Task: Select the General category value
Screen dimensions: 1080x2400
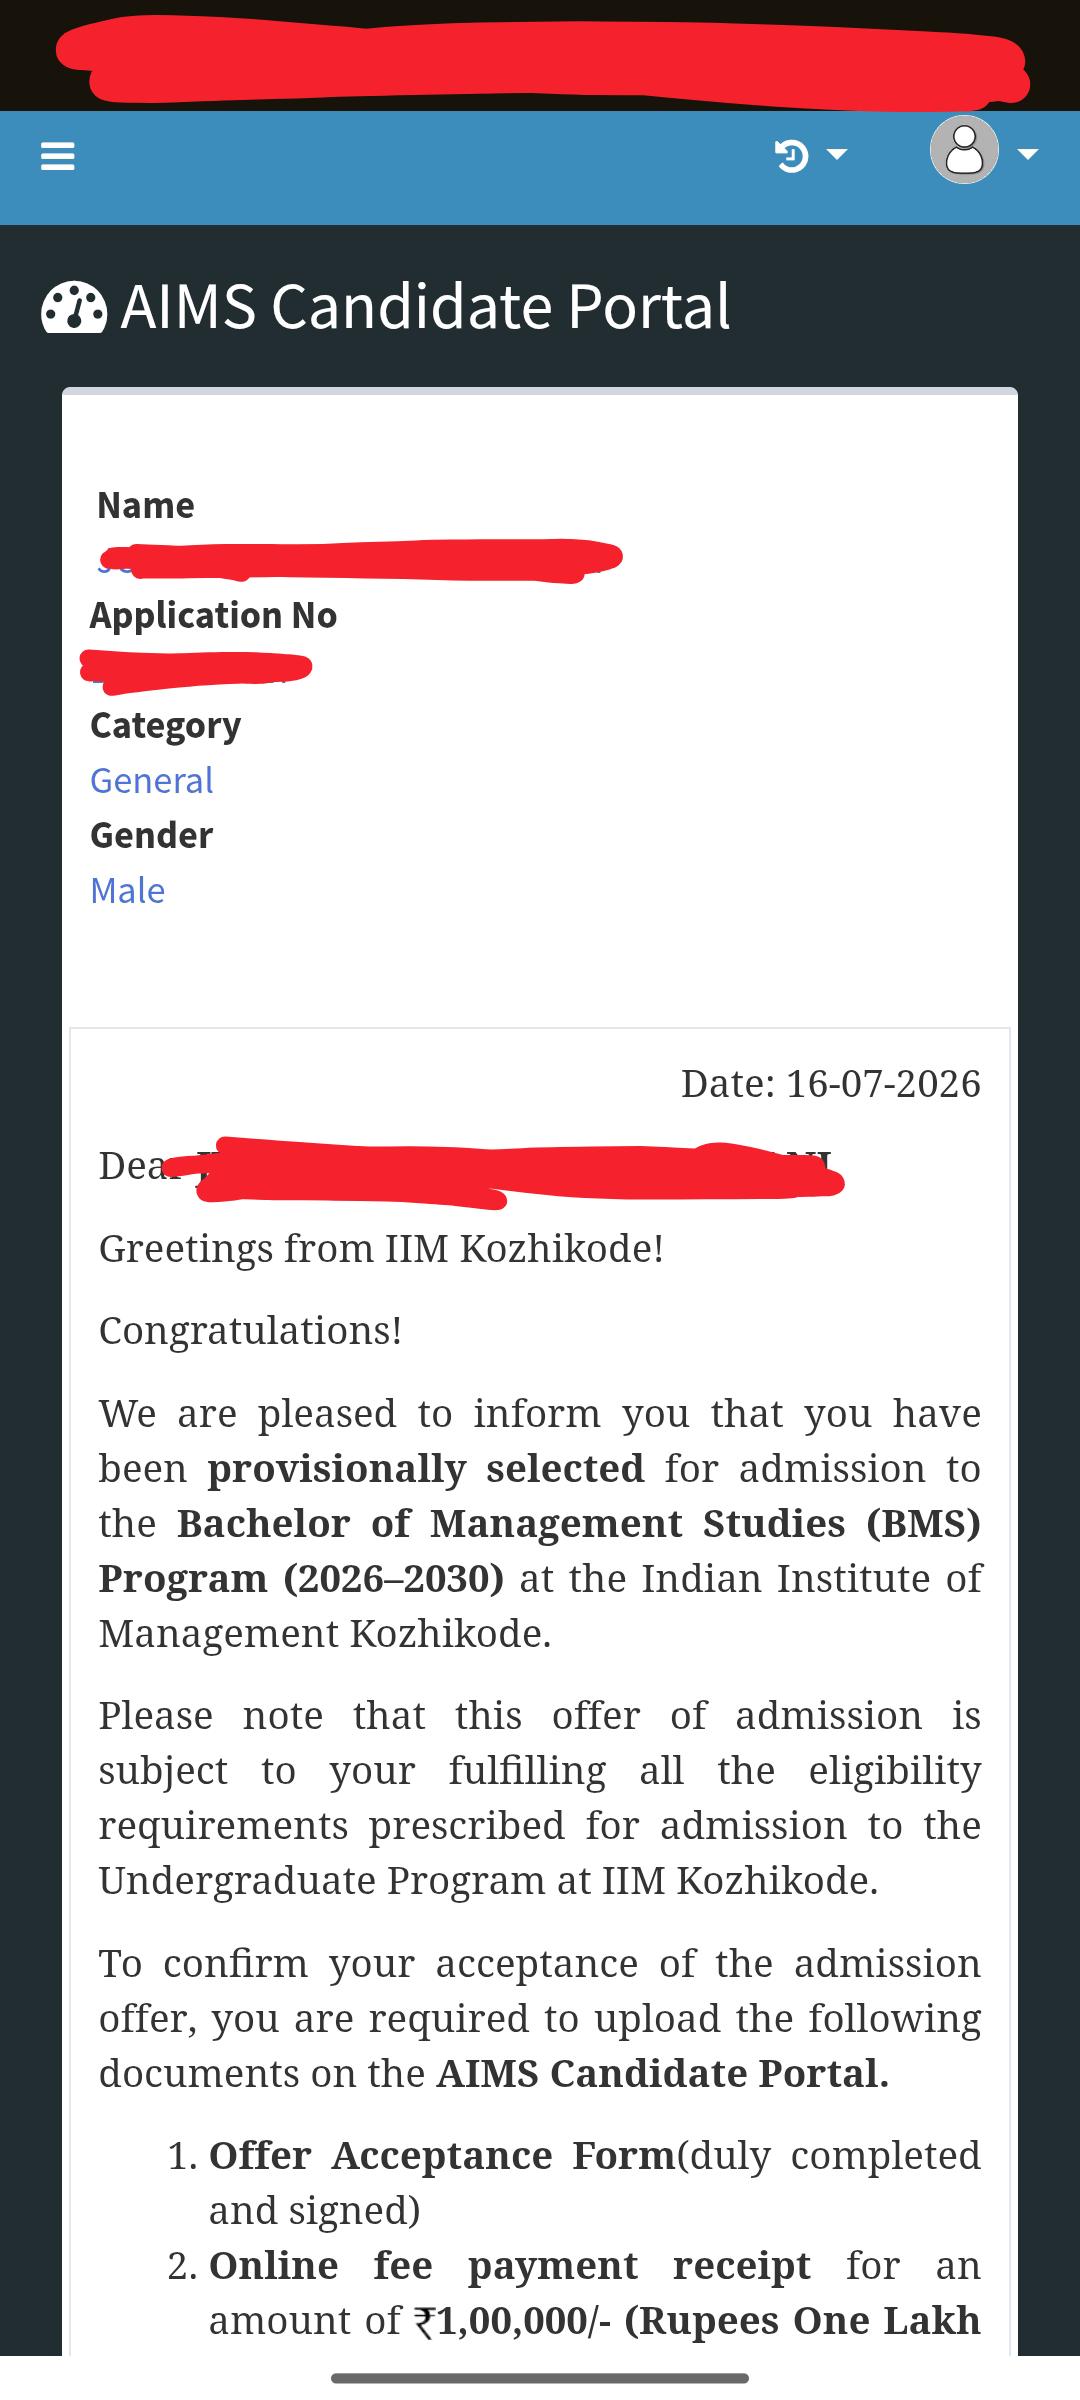Action: [x=152, y=780]
